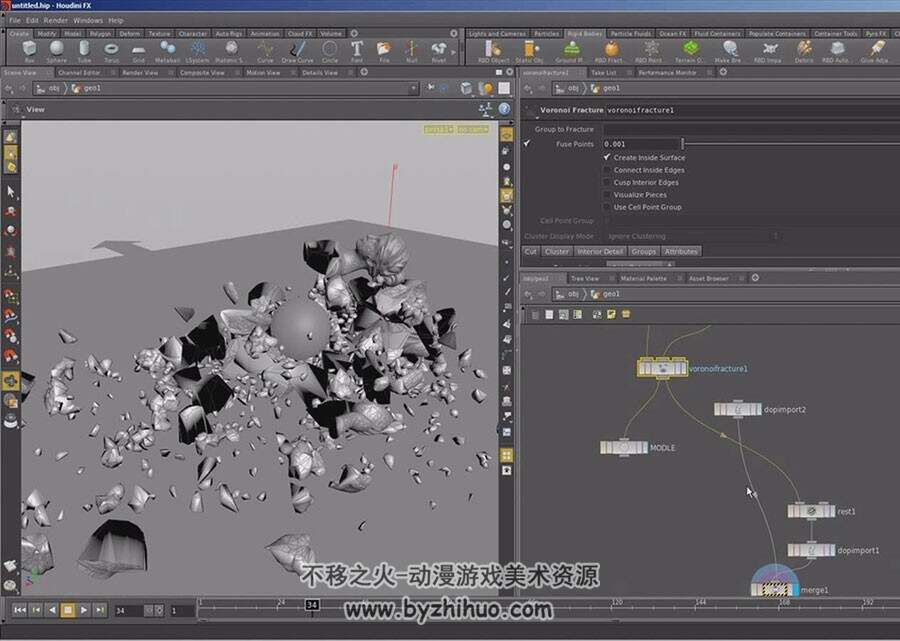Open Cluster Display Mode dropdown

coord(693,236)
